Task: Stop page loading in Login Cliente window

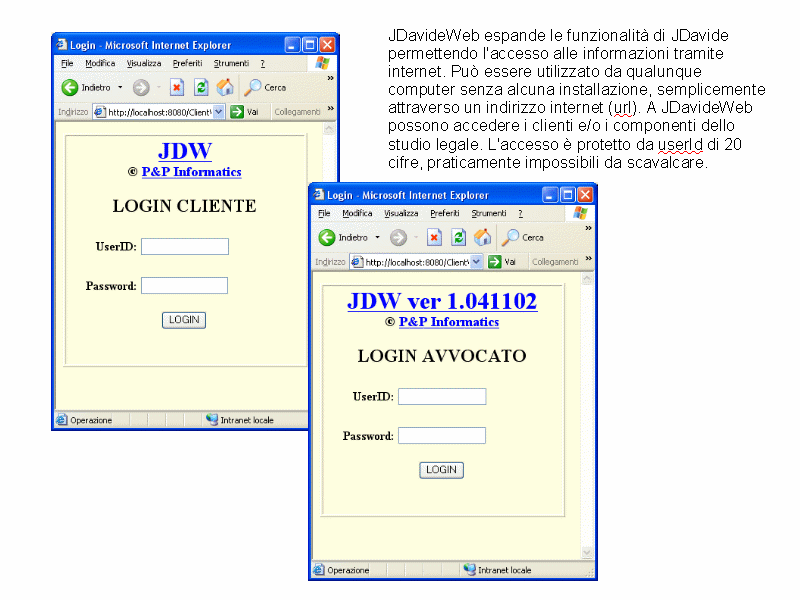Action: pos(177,88)
